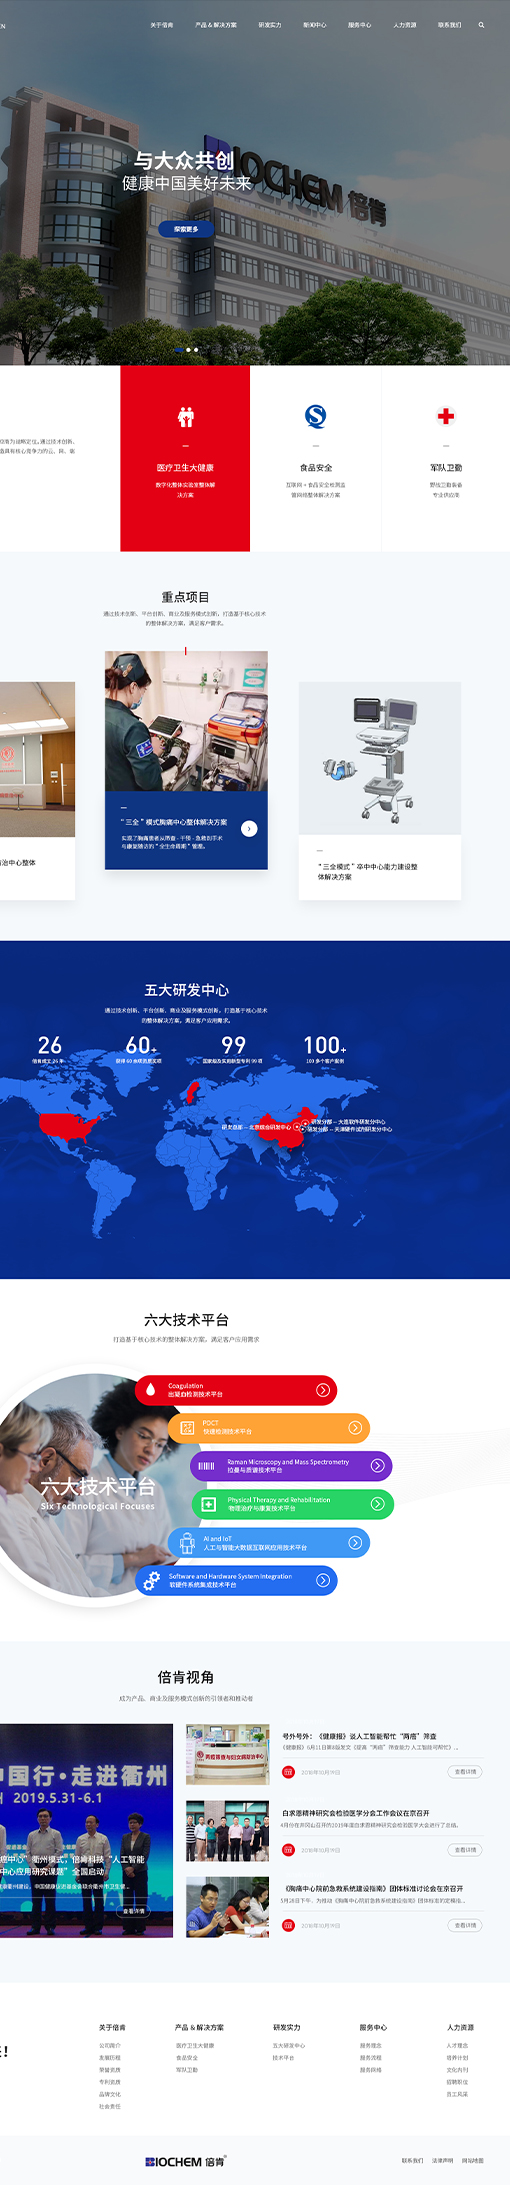The image size is (510, 2185).
Task: Click arrow circle on Software Hardware Integration bar
Action: tap(322, 1581)
